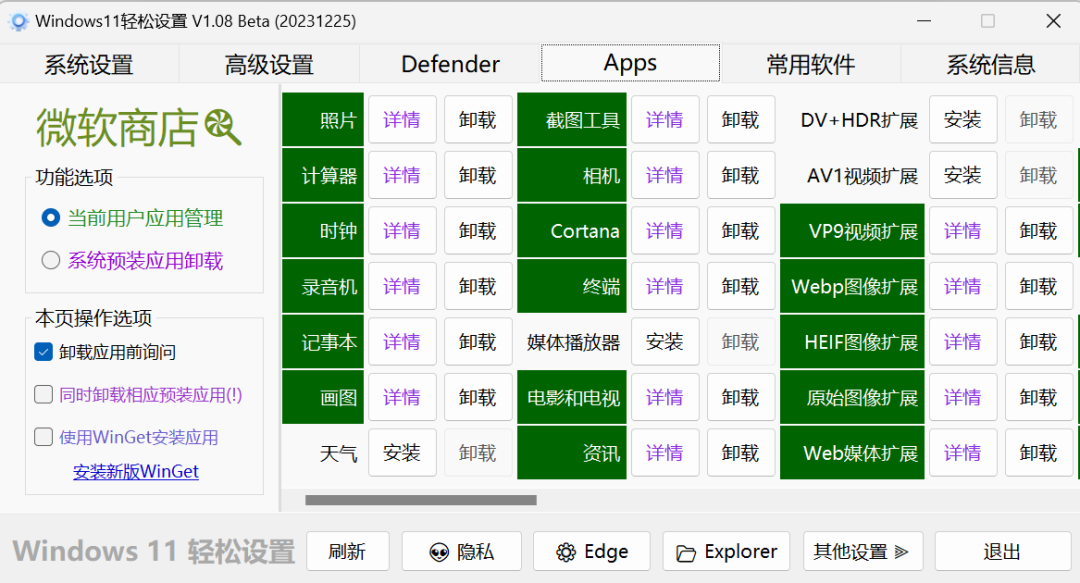Click the 截图工具 green app label
This screenshot has width=1080, height=583.
point(572,119)
